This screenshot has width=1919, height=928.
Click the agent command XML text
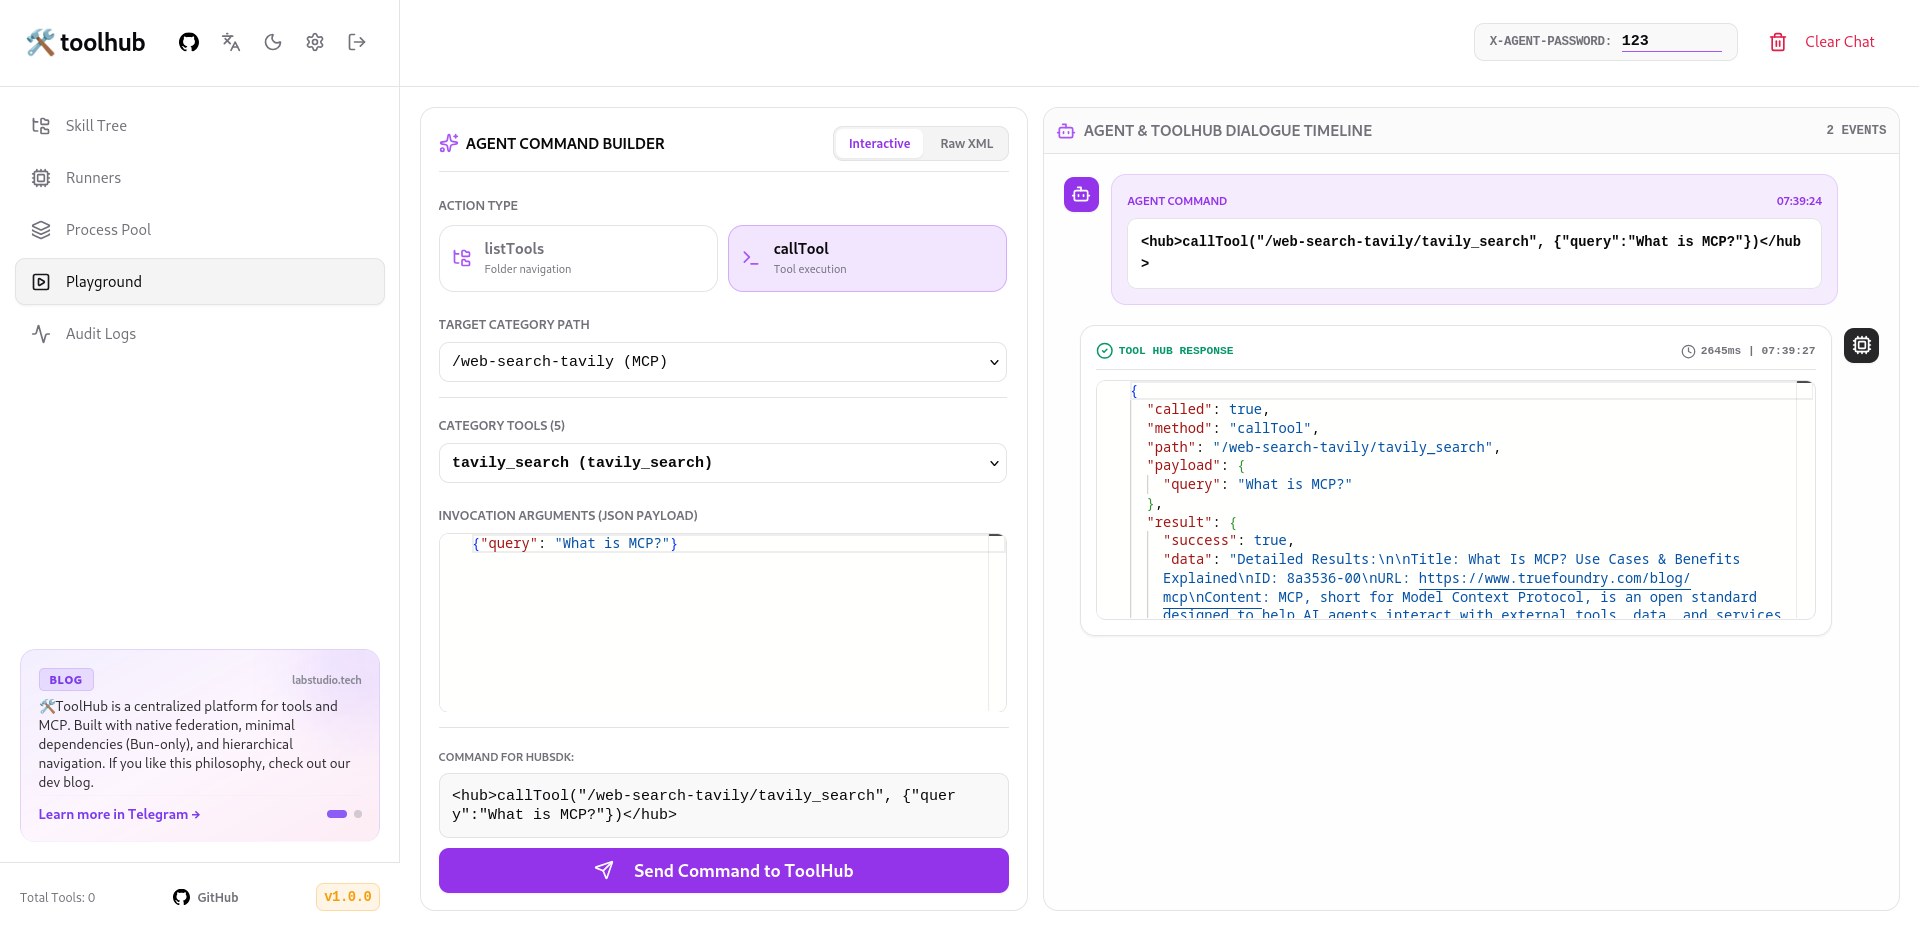pyautogui.click(x=1472, y=253)
